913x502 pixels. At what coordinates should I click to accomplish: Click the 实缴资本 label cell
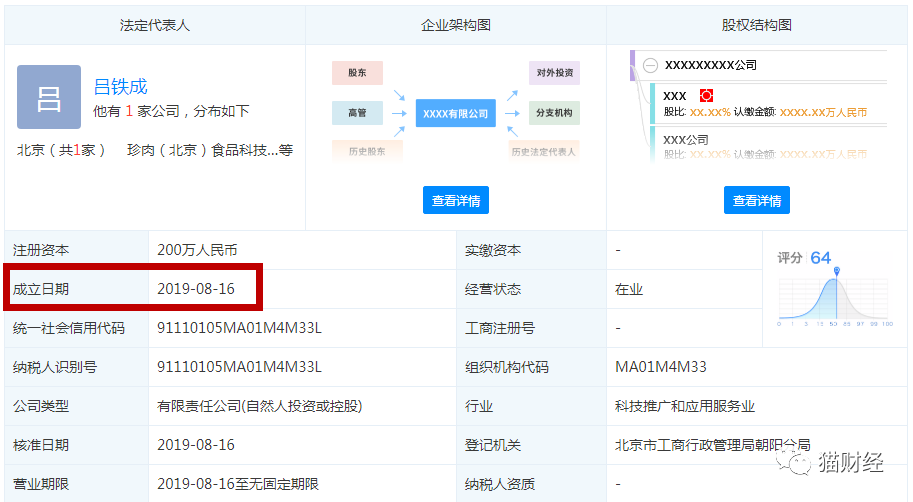pyautogui.click(x=531, y=250)
